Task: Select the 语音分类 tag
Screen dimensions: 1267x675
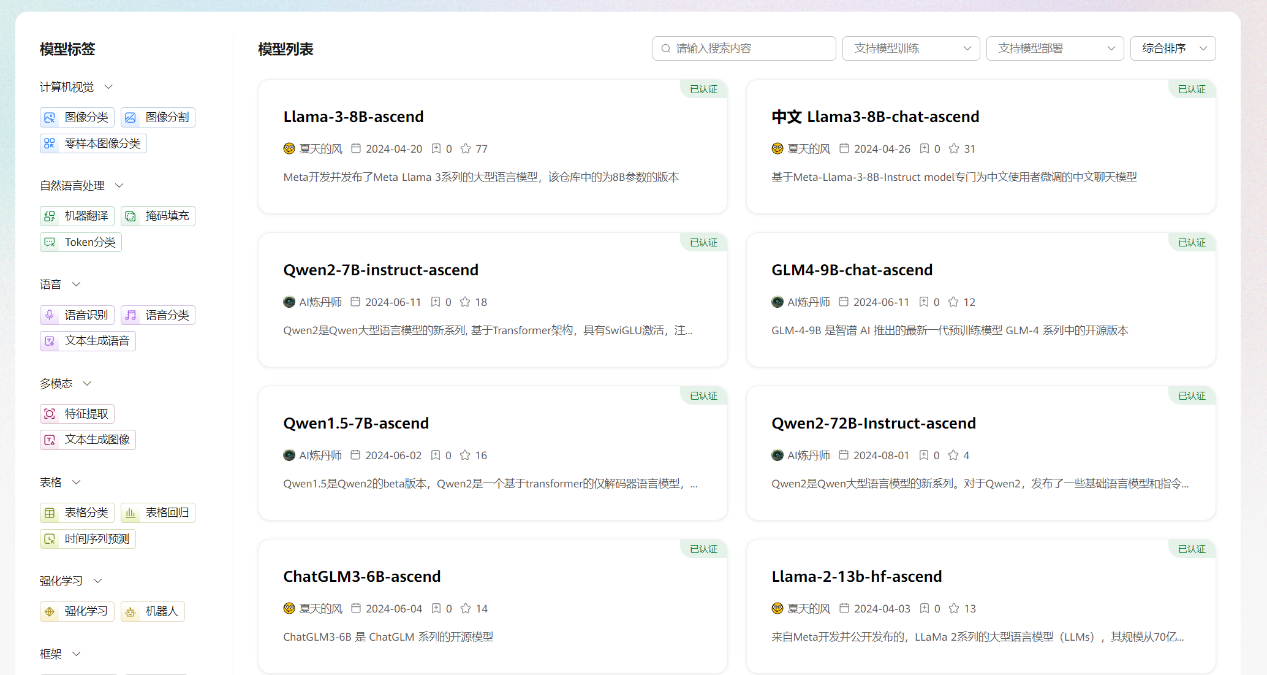Action: pos(158,315)
